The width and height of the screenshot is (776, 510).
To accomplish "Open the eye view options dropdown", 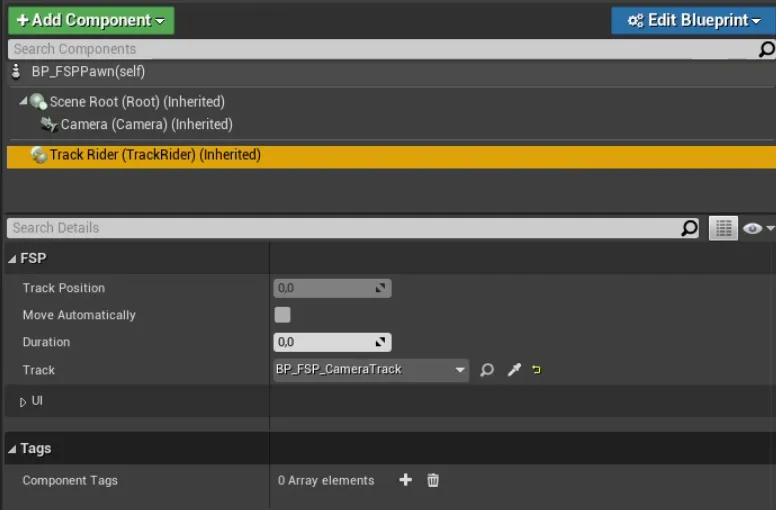I will point(758,228).
